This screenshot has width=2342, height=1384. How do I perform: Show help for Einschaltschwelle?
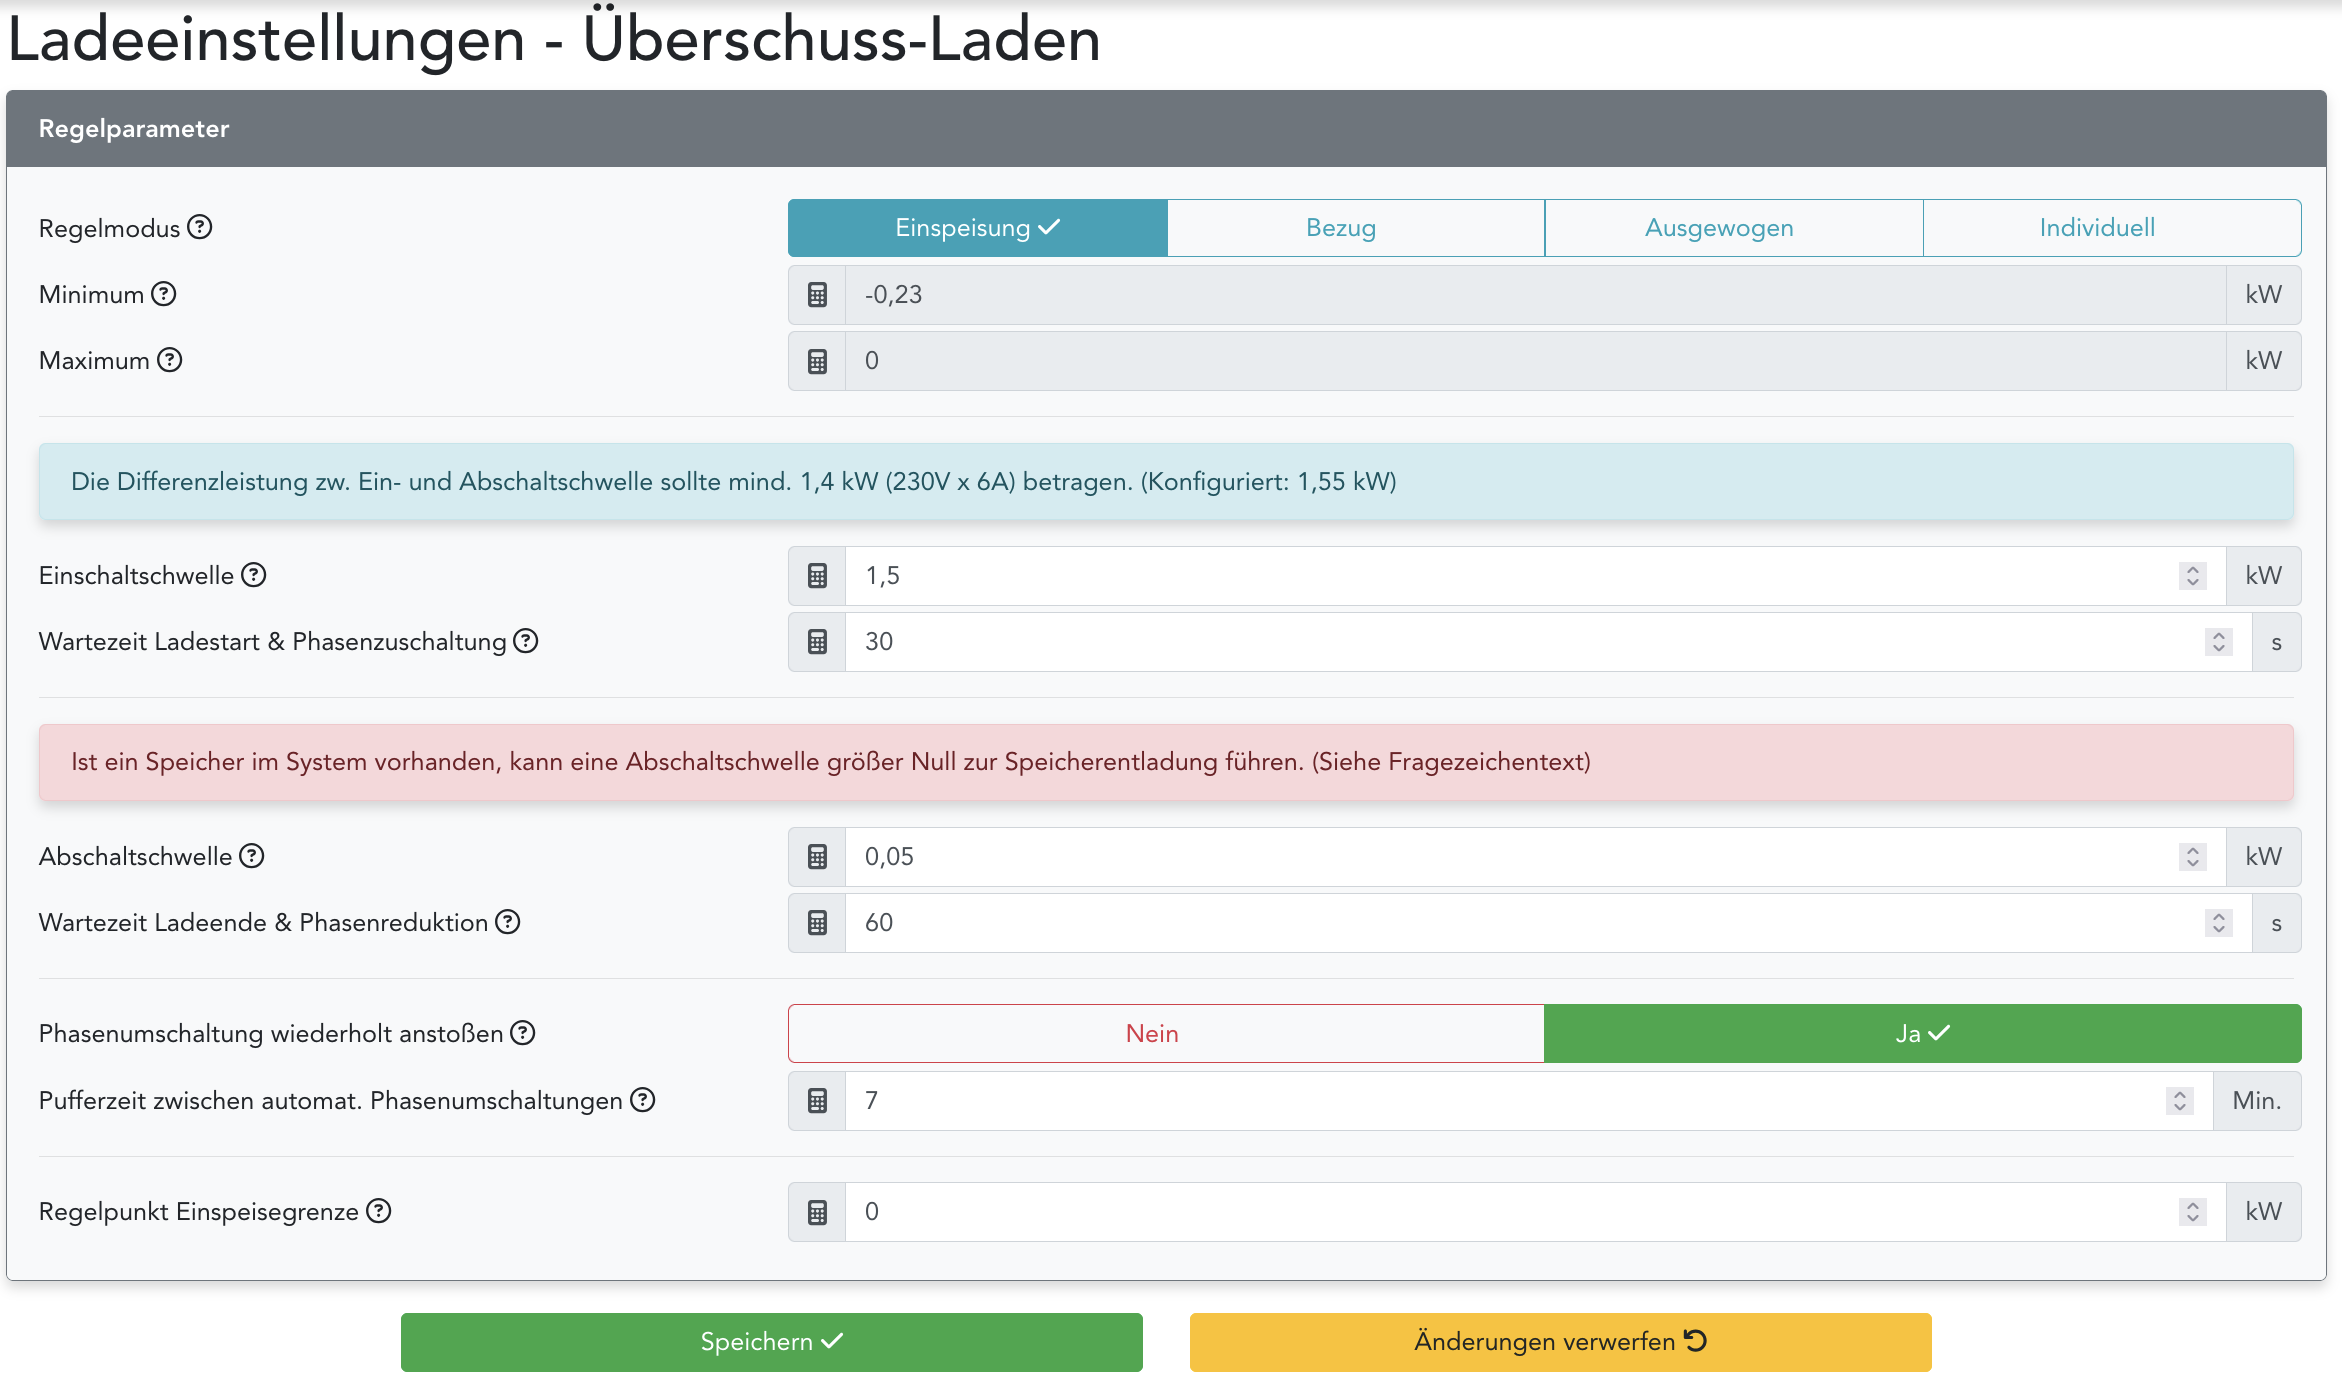click(x=254, y=575)
